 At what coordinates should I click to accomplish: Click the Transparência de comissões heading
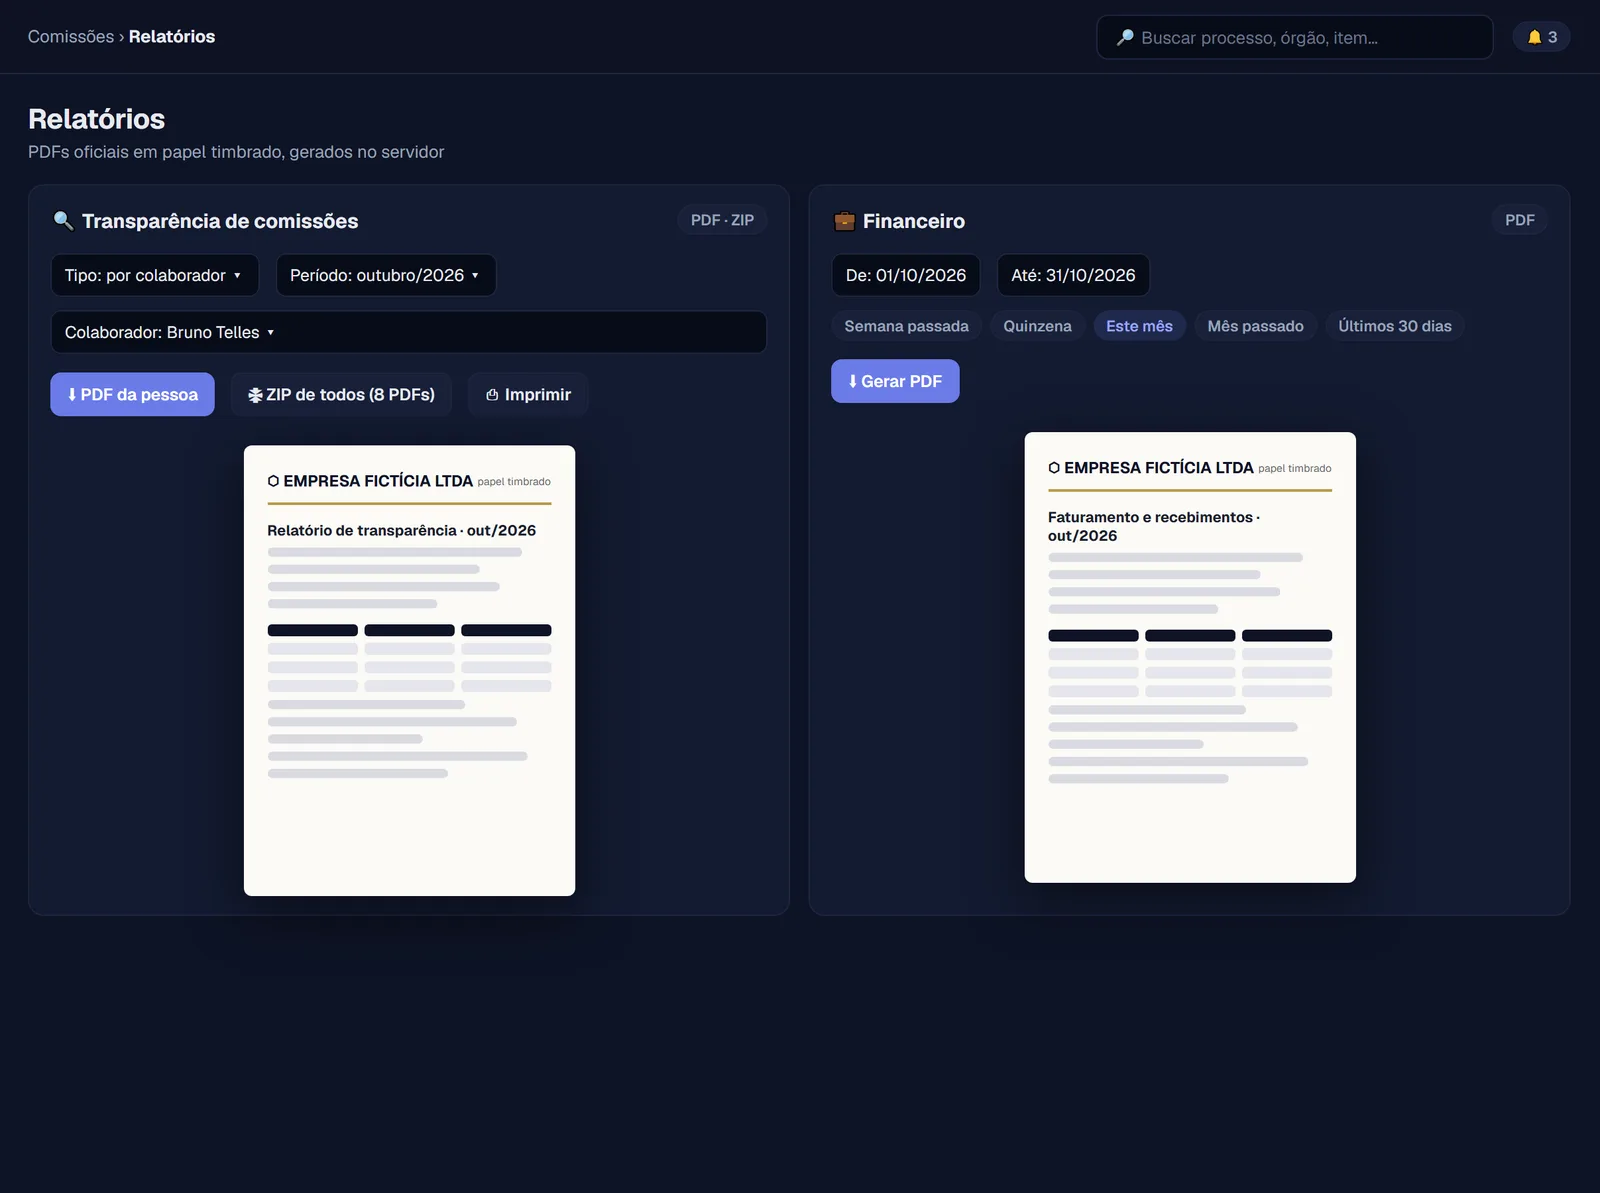pyautogui.click(x=220, y=221)
